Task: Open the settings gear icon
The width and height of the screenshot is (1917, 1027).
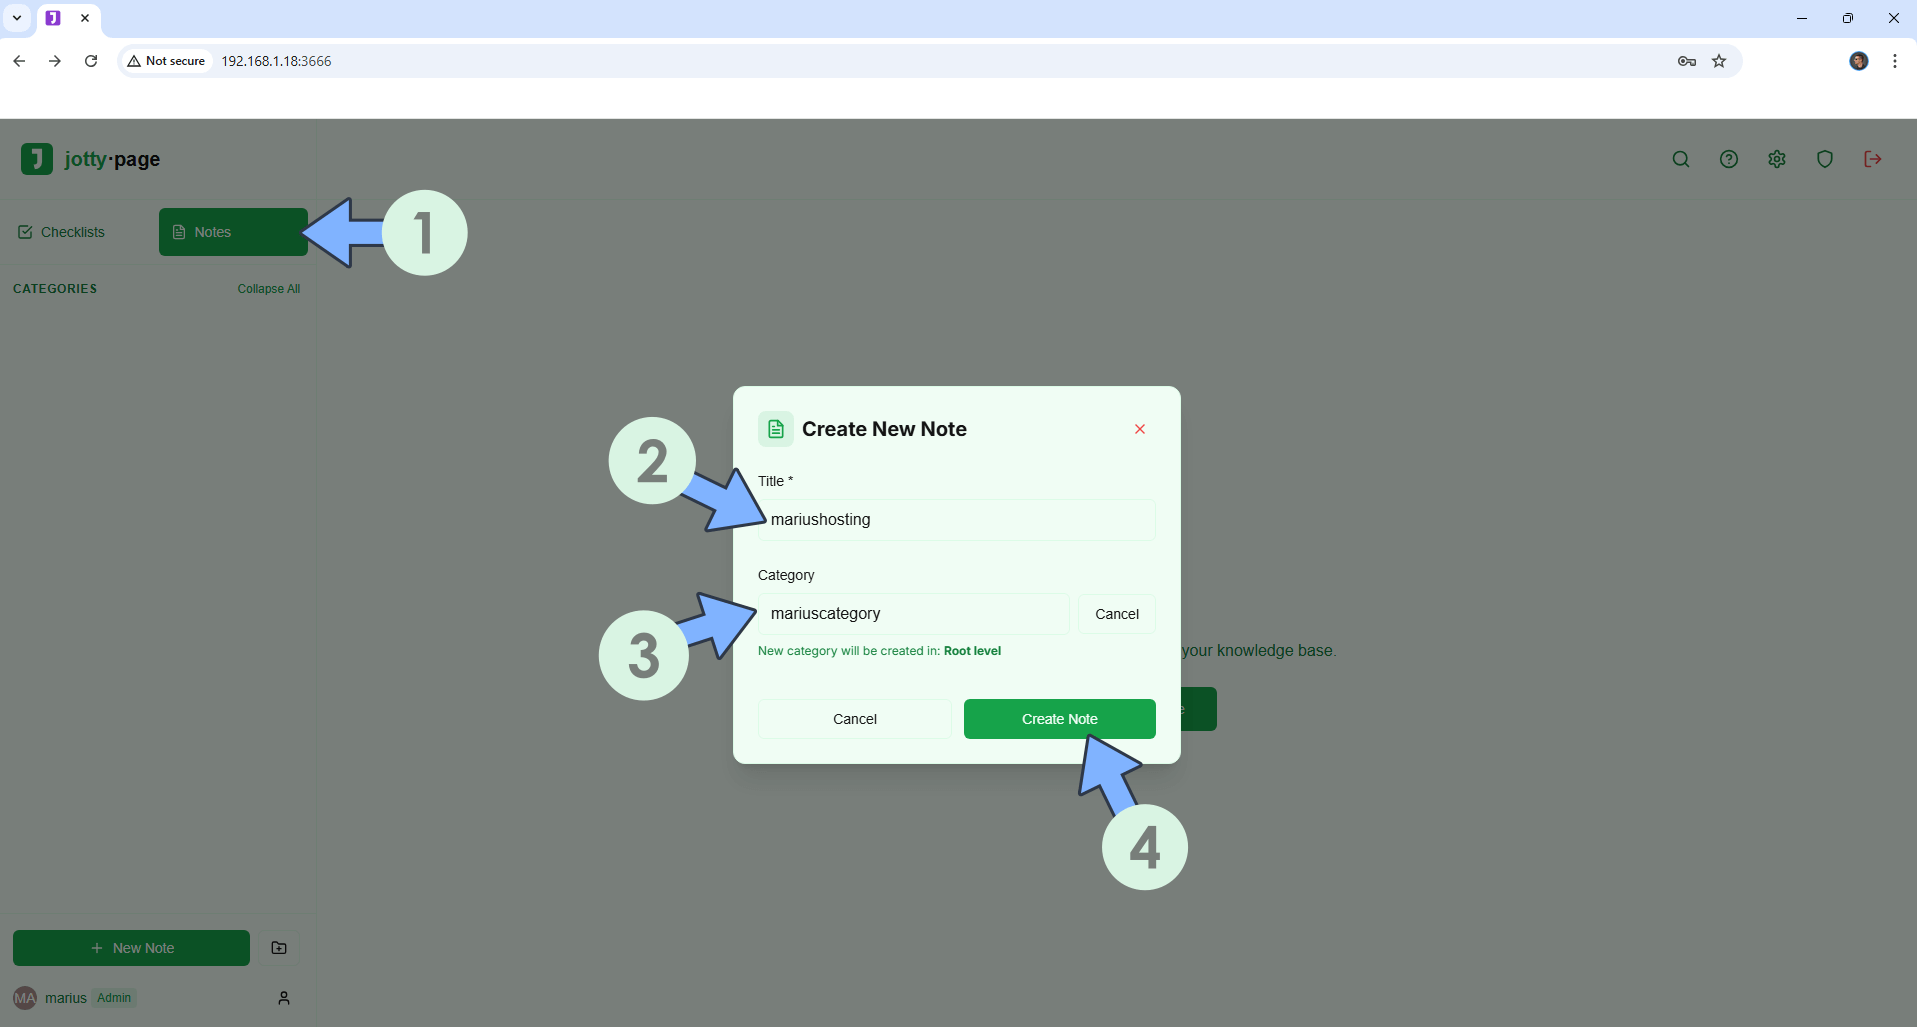Action: coord(1776,159)
